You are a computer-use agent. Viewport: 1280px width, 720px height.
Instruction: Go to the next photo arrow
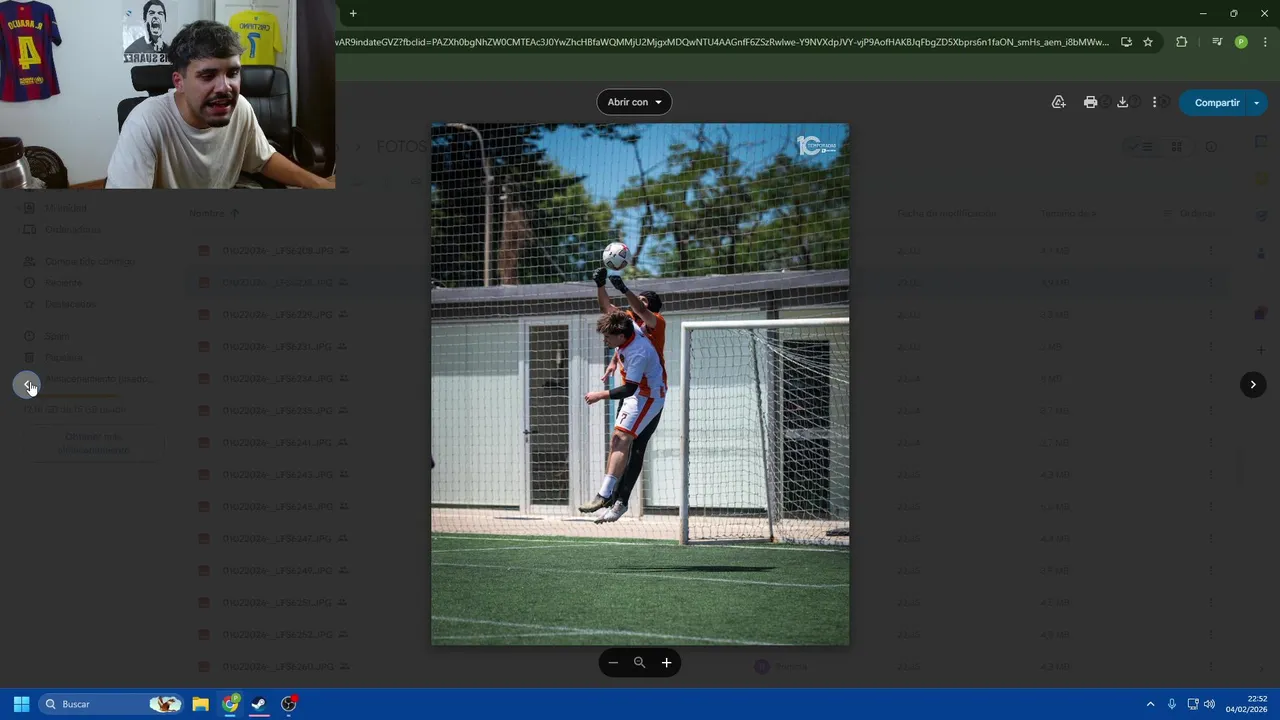click(1253, 384)
